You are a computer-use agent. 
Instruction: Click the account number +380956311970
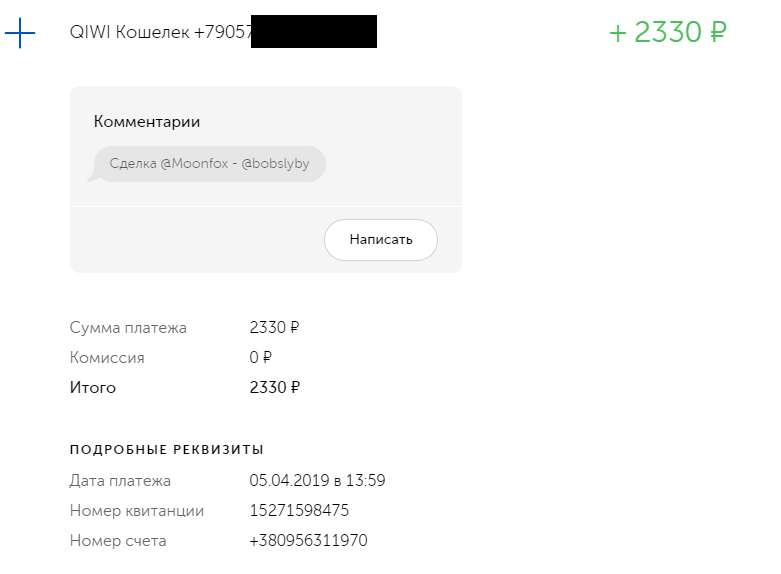(x=308, y=540)
